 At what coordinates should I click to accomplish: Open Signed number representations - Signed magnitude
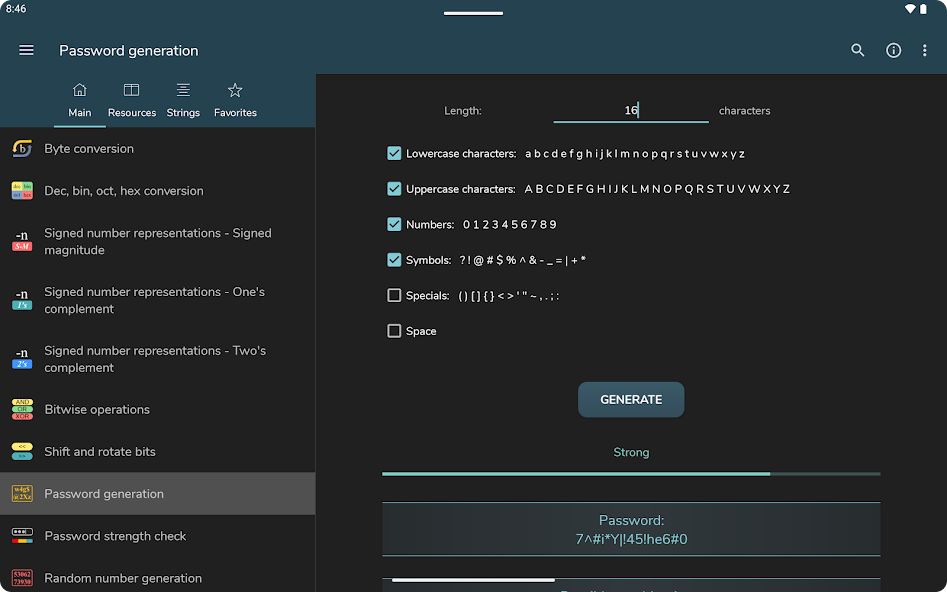point(158,241)
